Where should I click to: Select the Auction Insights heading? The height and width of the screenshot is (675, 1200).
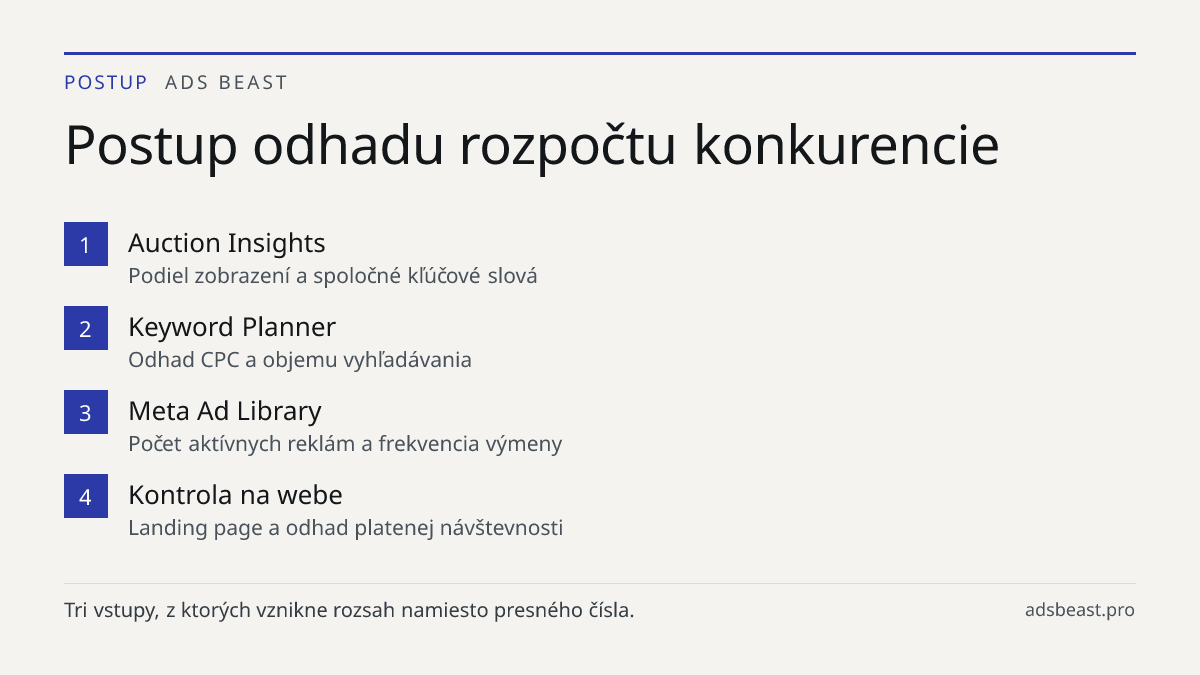(227, 243)
